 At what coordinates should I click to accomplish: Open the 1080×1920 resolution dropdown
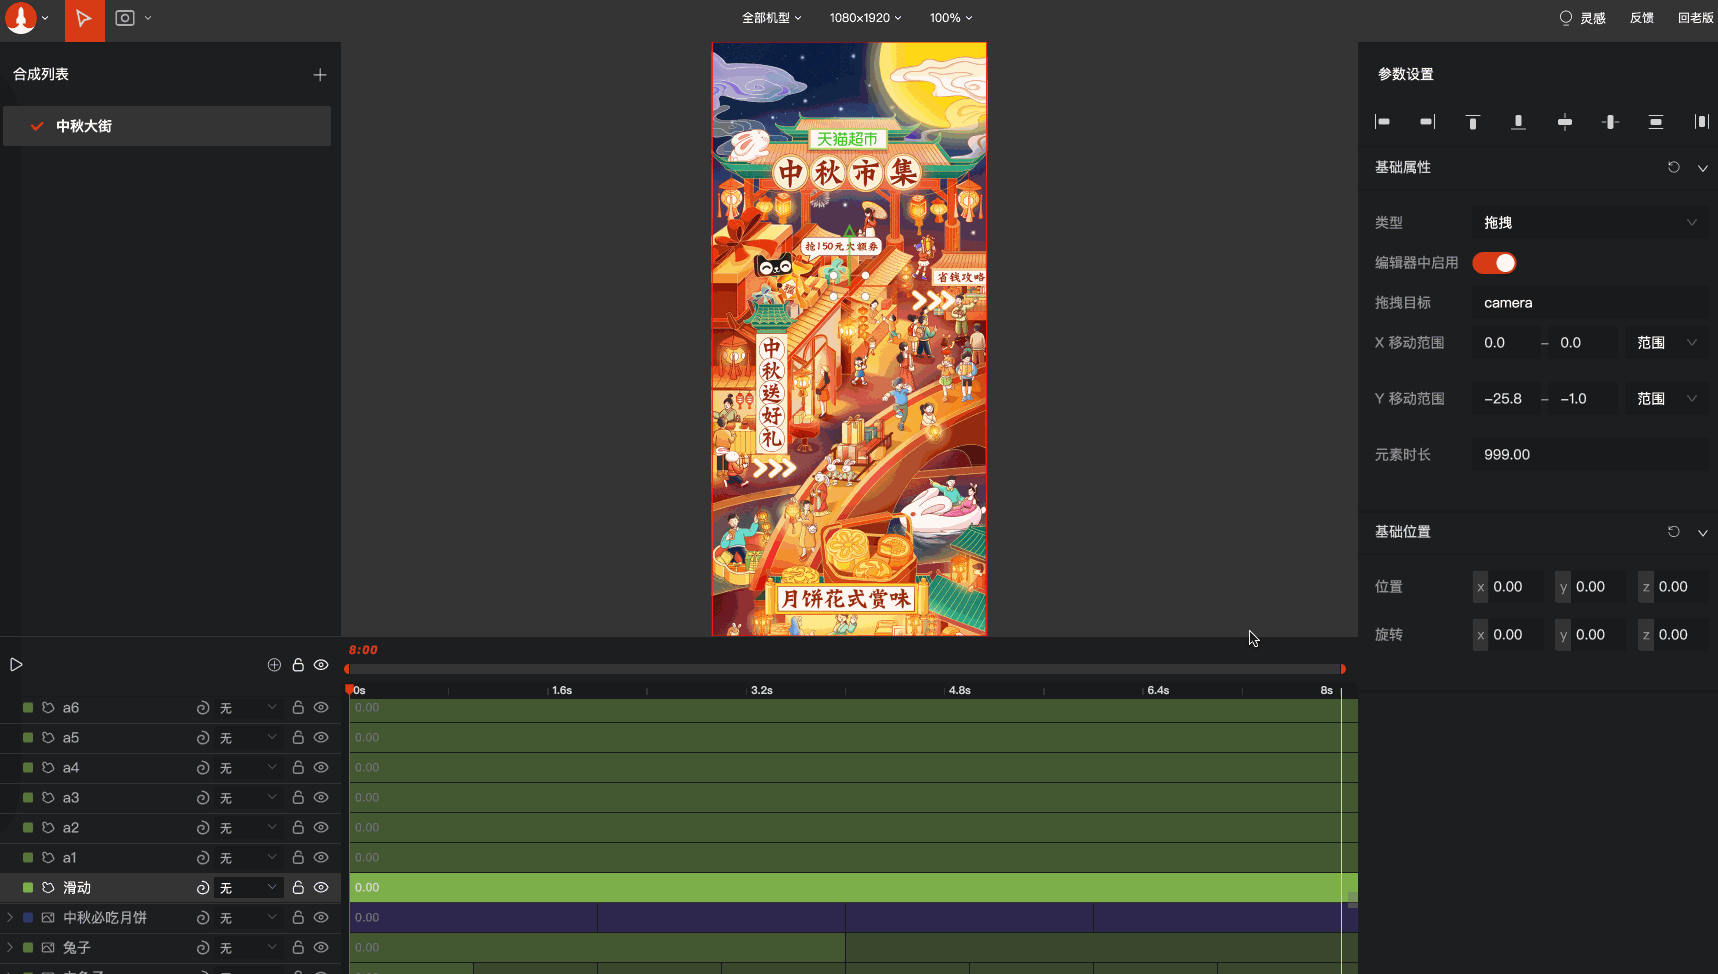865,18
